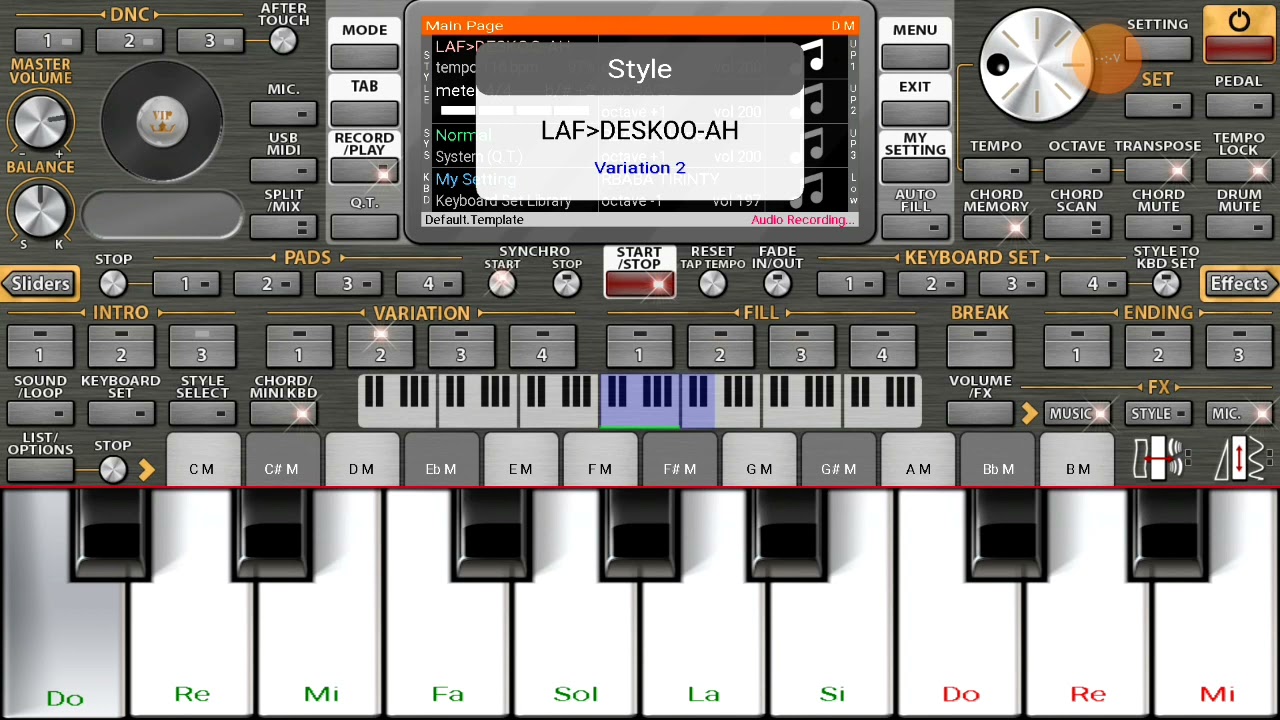Screen dimensions: 1280x720
Task: Adjust the Balance knob
Action: click(x=40, y=210)
